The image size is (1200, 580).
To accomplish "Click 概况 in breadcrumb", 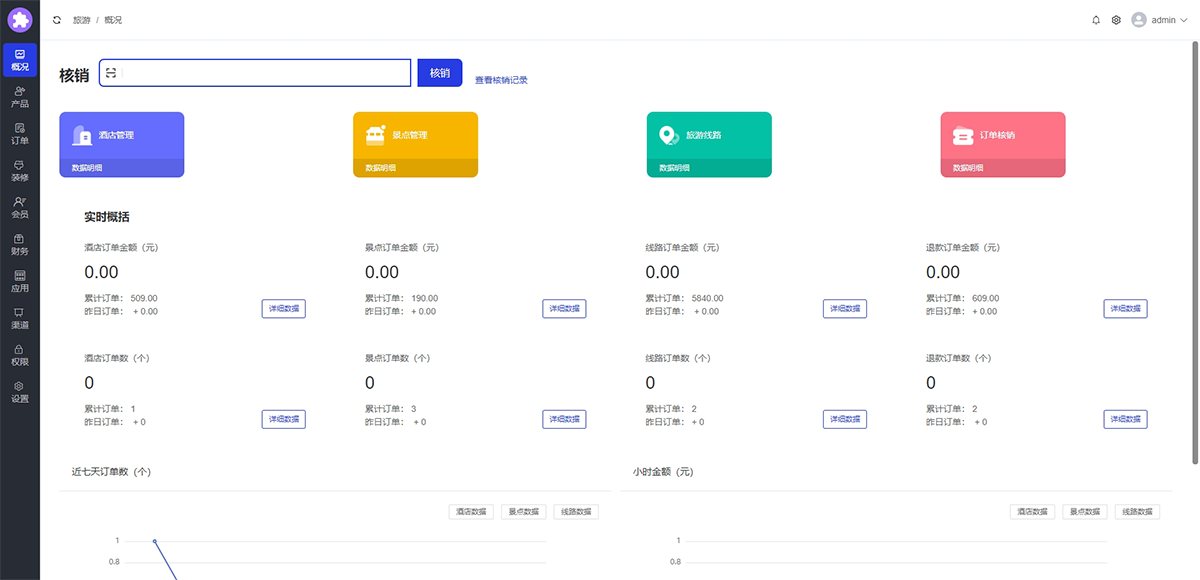I will [113, 20].
